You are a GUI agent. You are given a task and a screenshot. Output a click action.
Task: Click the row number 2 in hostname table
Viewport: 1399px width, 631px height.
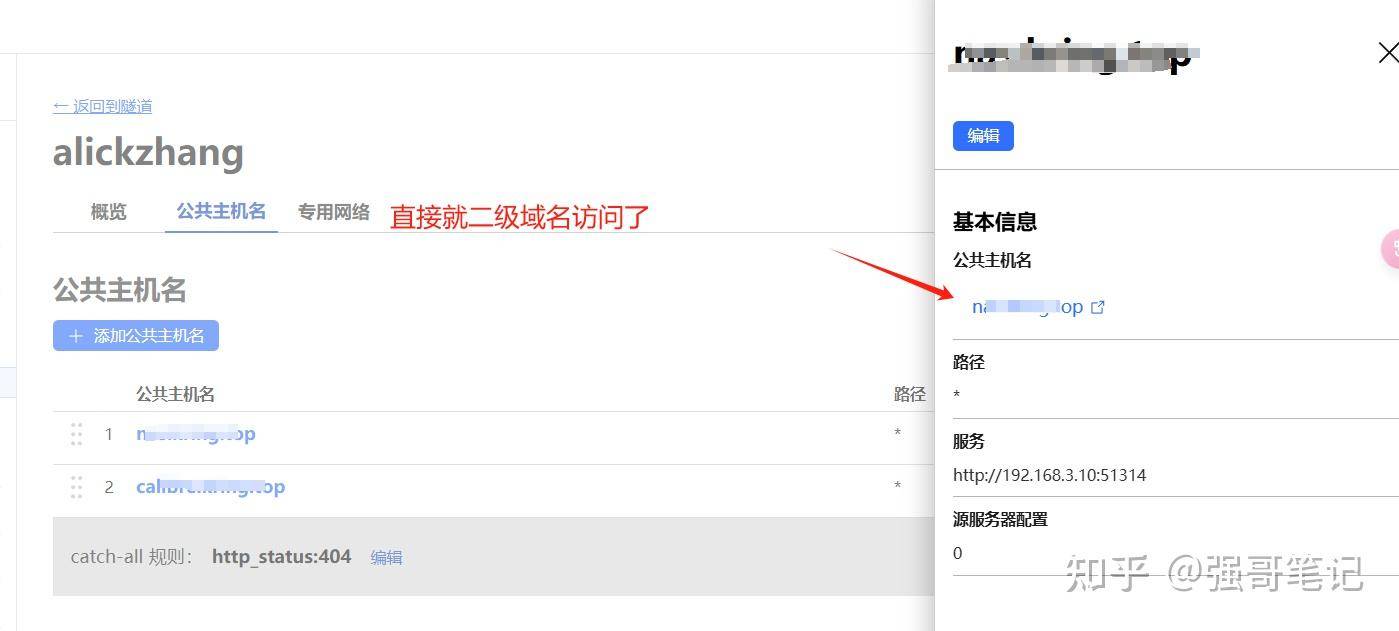109,487
